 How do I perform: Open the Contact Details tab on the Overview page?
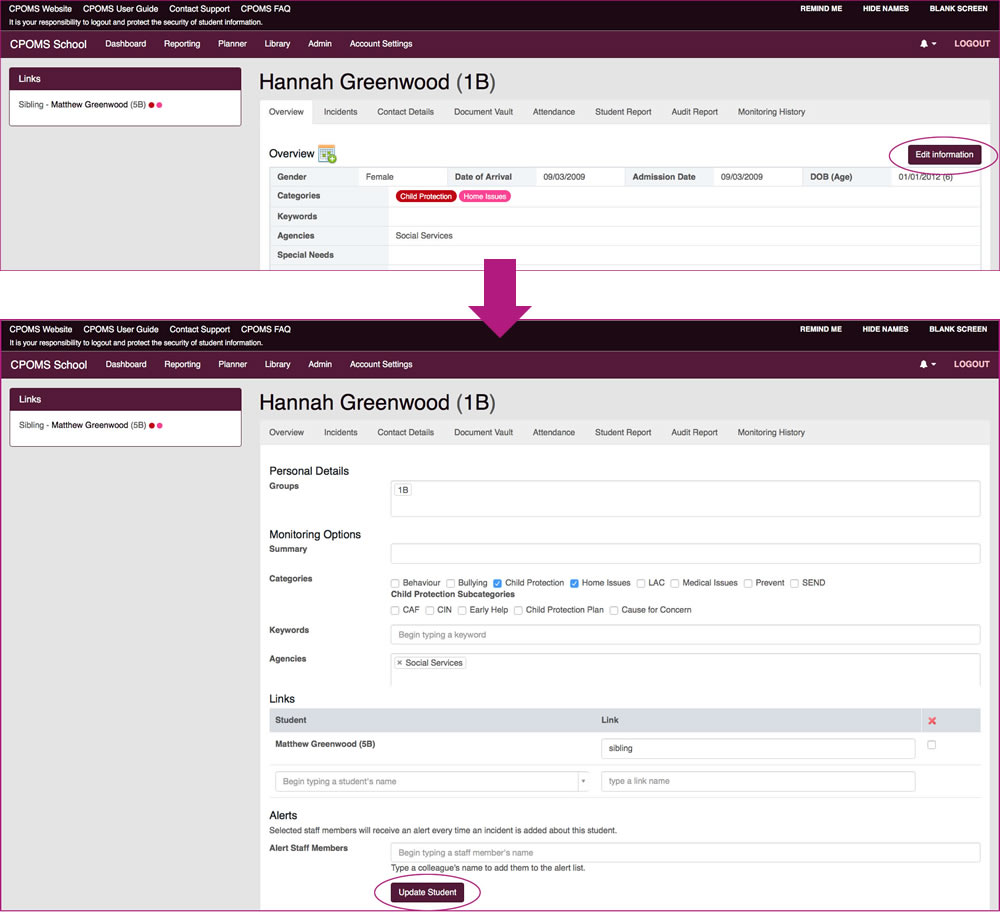[x=406, y=112]
